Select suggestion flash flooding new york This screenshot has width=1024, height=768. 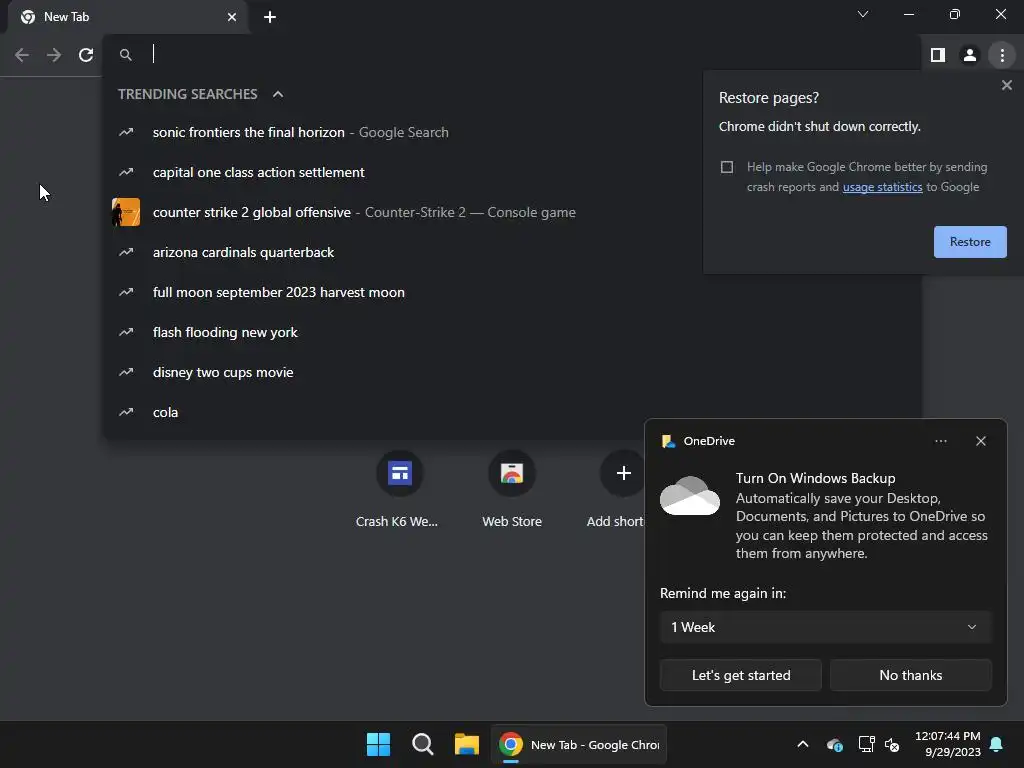coord(513,332)
